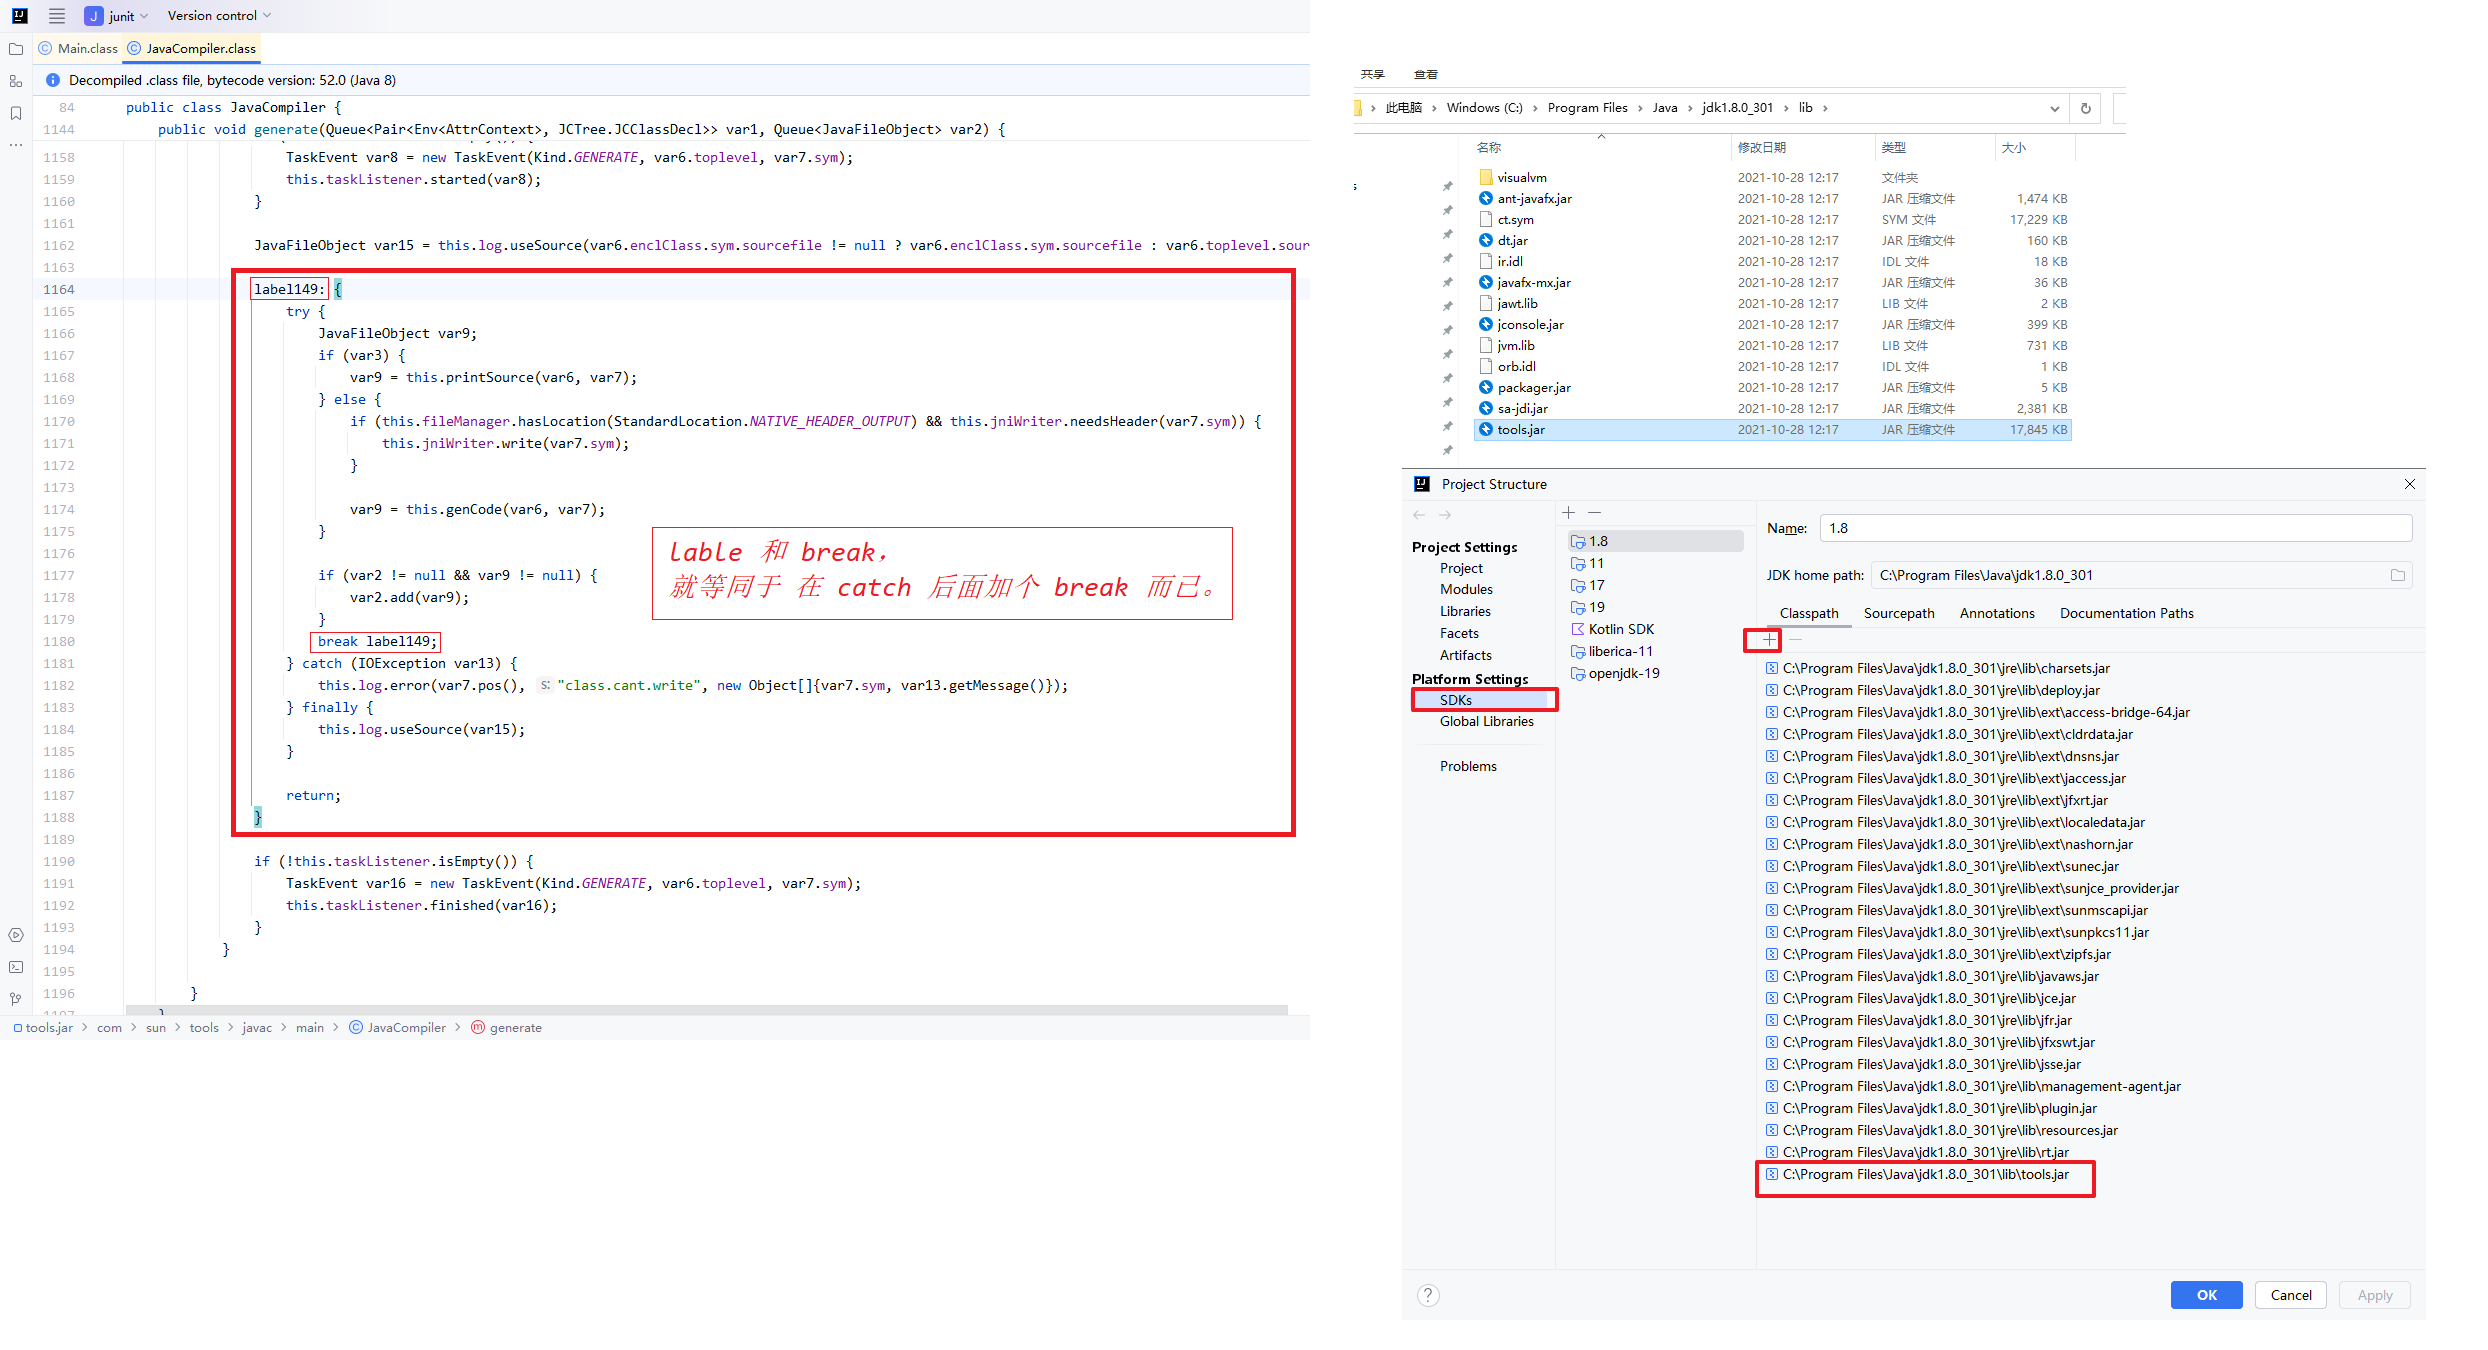Open the Global Libraries platform settings
This screenshot has height=1350, width=2488.
(x=1486, y=721)
